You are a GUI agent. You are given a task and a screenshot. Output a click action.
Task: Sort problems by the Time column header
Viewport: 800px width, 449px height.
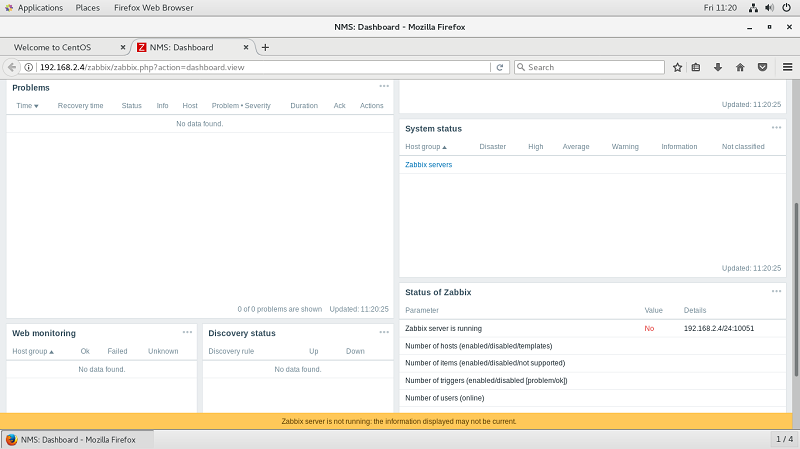(27, 105)
